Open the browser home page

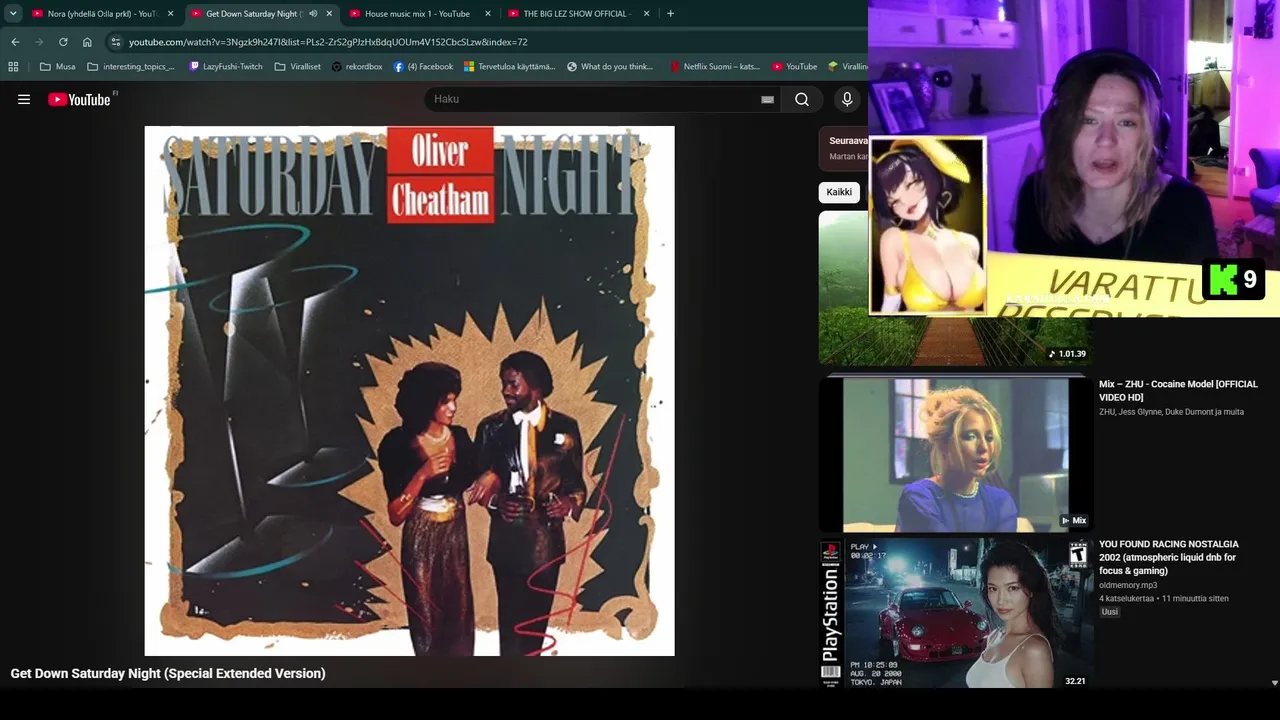pyautogui.click(x=87, y=42)
